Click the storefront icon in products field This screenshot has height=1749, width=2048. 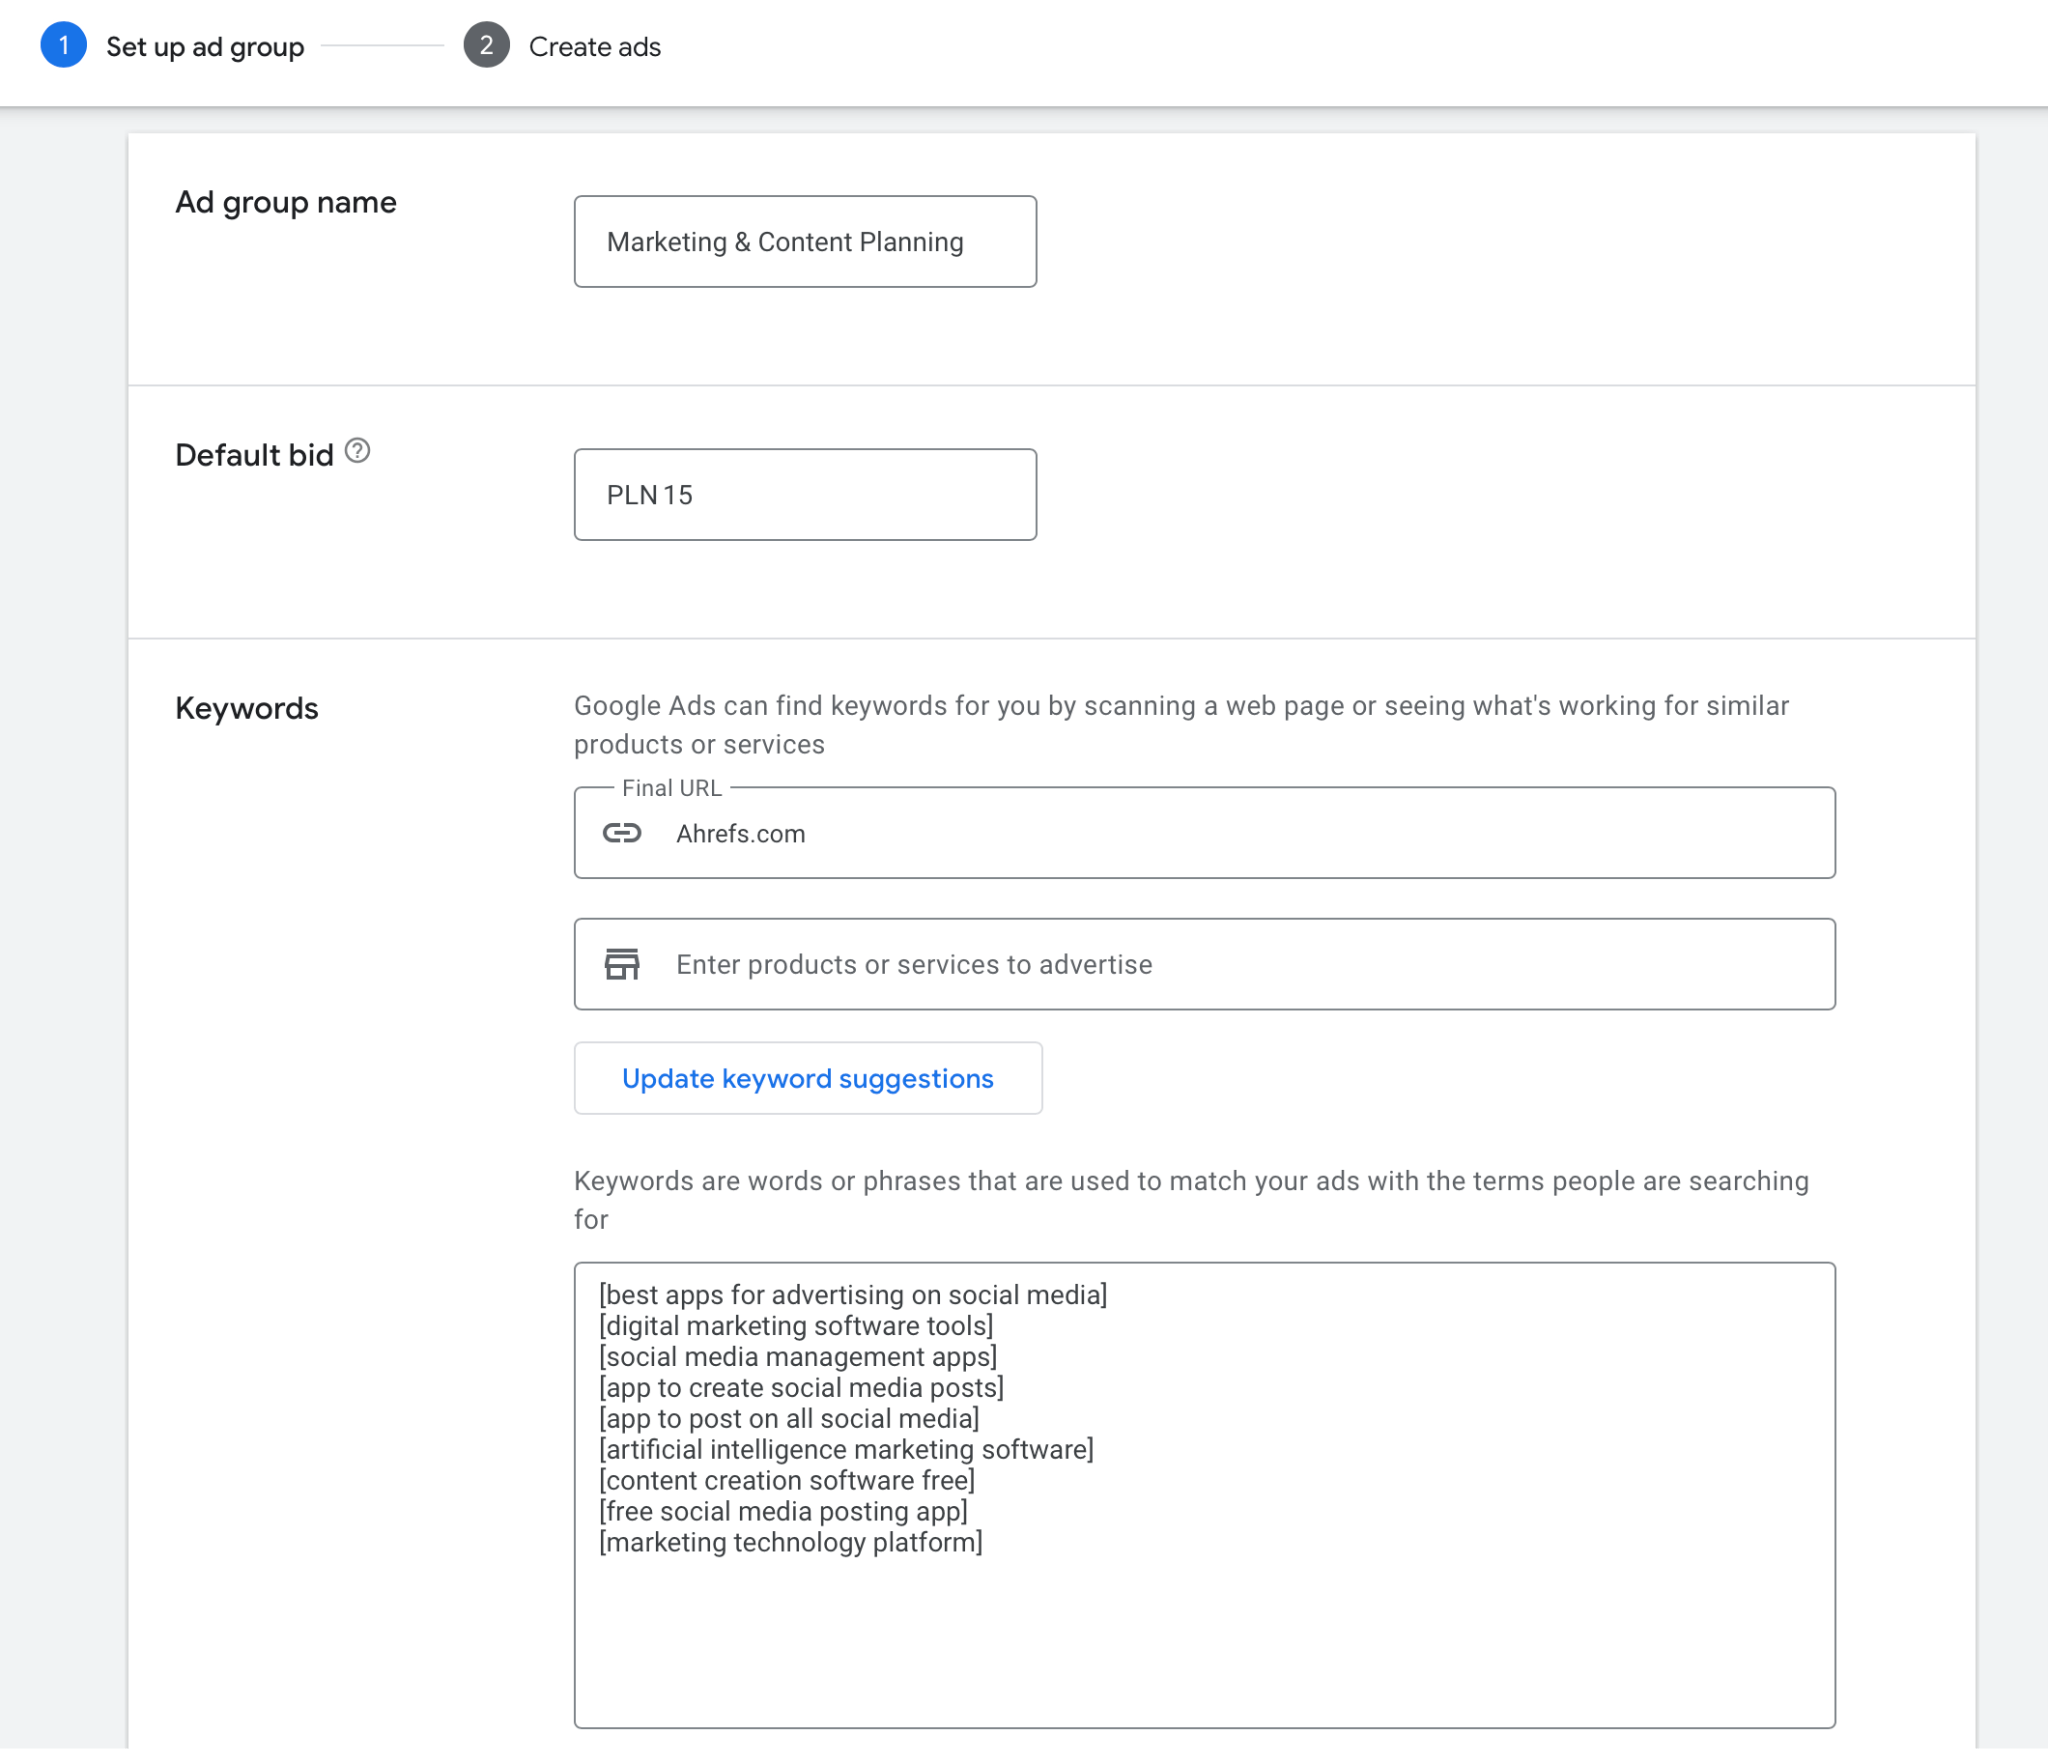[622, 963]
